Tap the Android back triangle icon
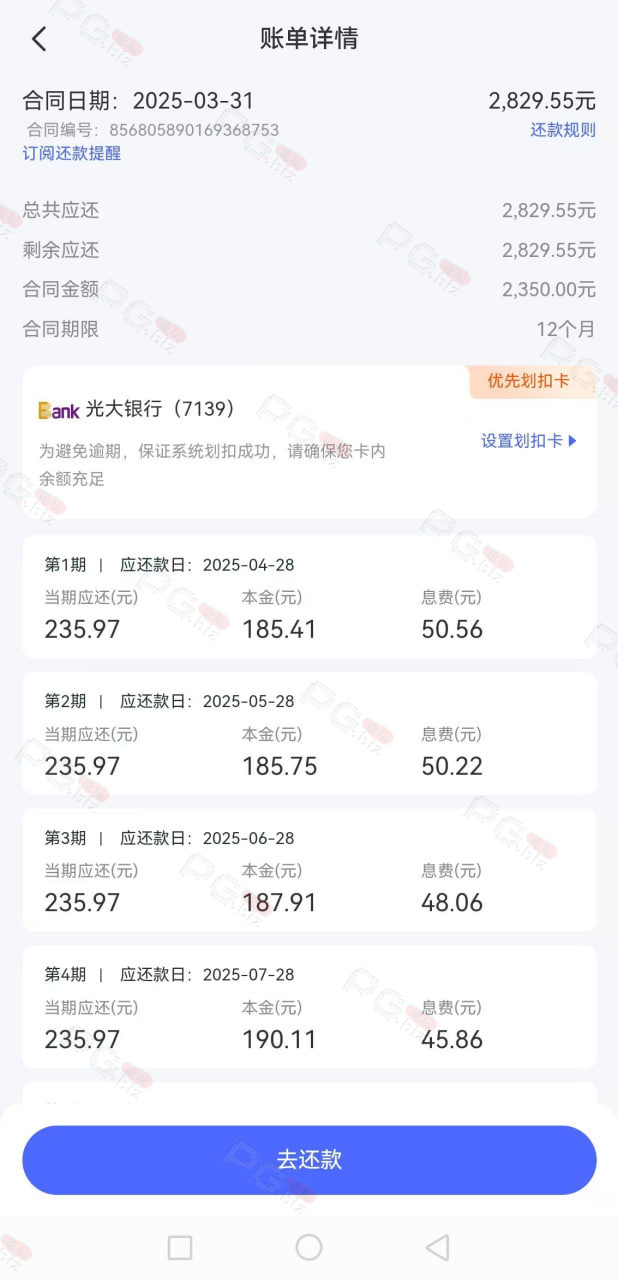 (437, 1247)
